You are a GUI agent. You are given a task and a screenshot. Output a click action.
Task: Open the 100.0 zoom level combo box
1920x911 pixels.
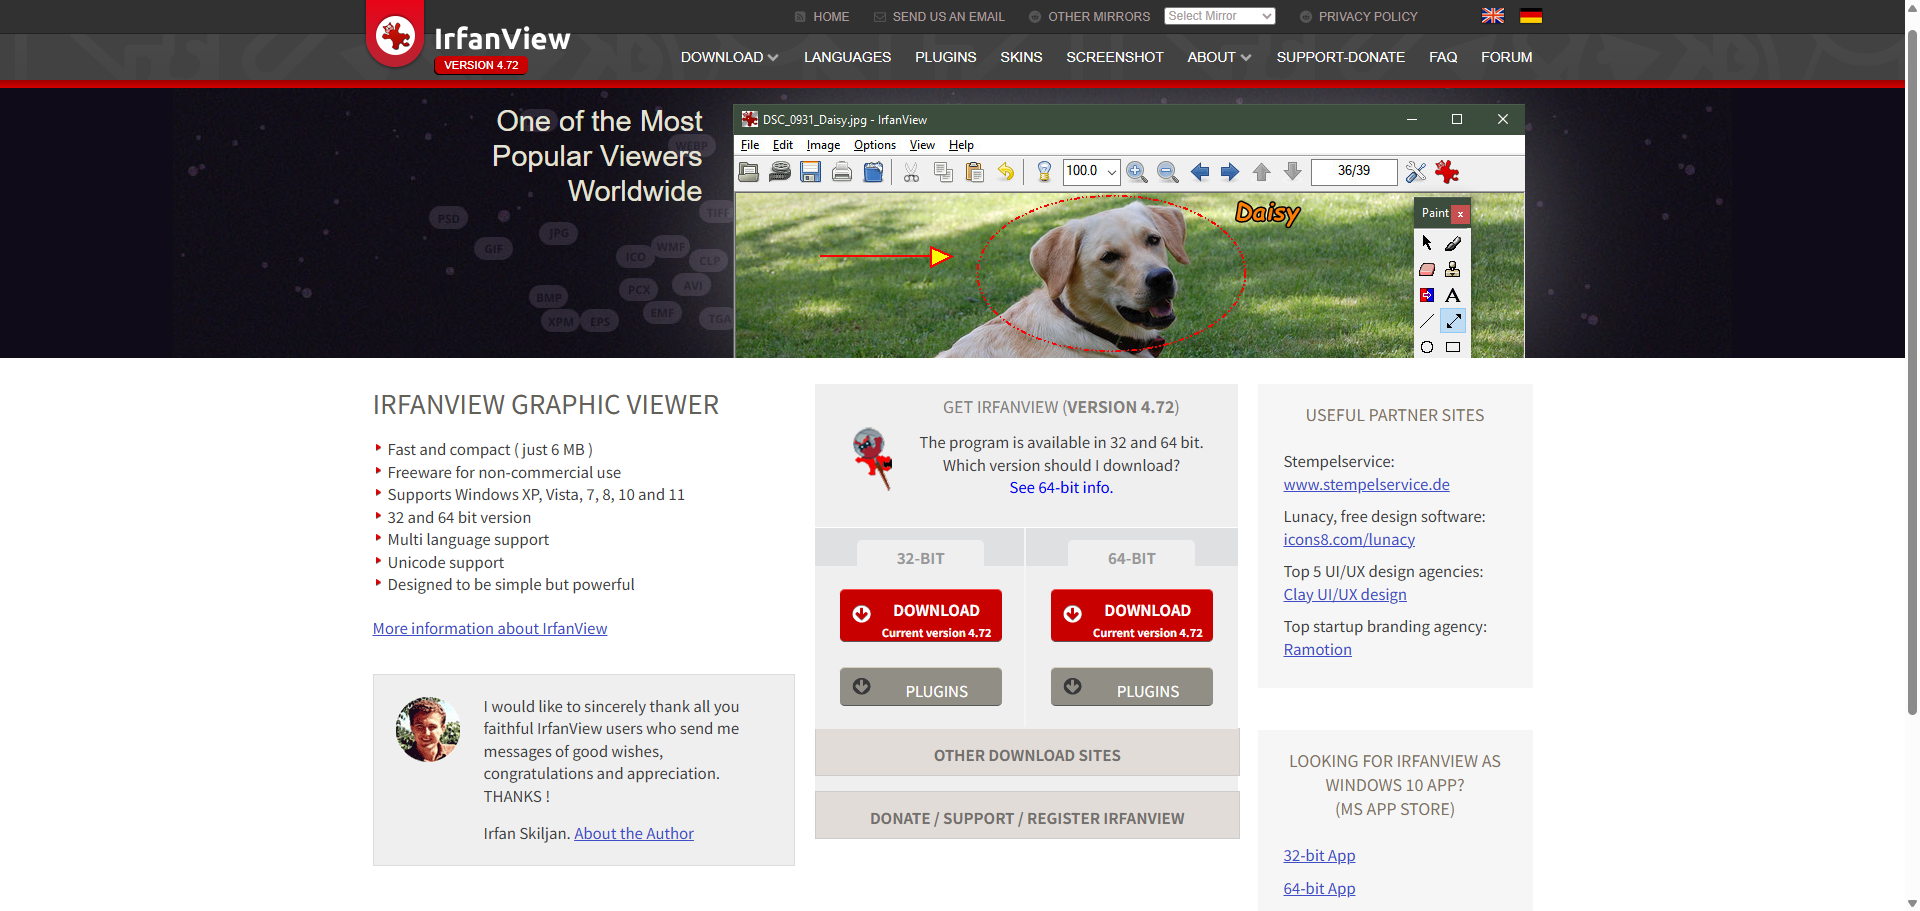click(x=1091, y=171)
